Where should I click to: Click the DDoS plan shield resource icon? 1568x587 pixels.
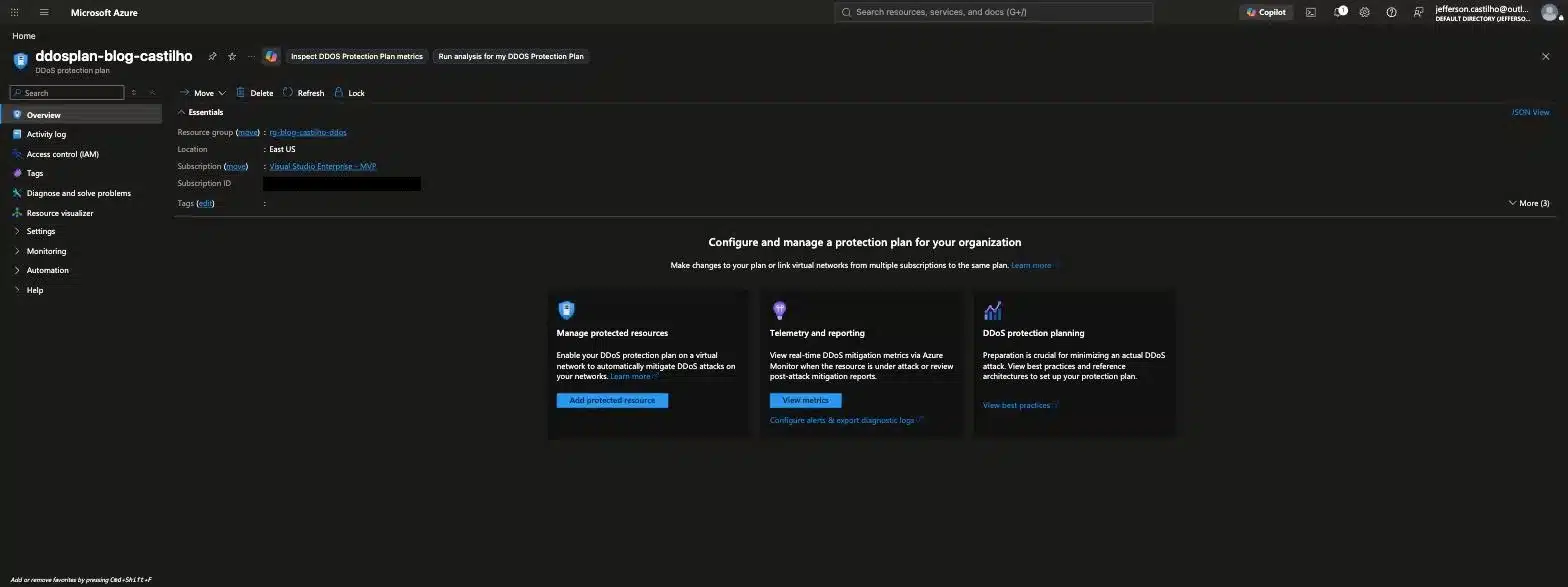tap(20, 60)
